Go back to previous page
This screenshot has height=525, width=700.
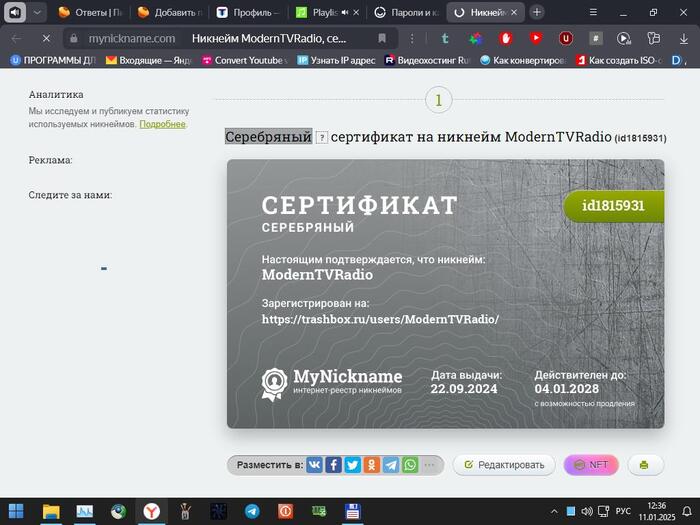[x=16, y=39]
